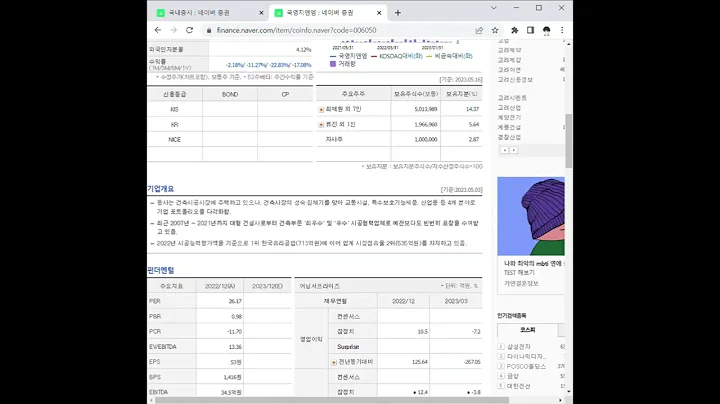
Task: Click the PBR value 0.98
Action: pos(236,316)
